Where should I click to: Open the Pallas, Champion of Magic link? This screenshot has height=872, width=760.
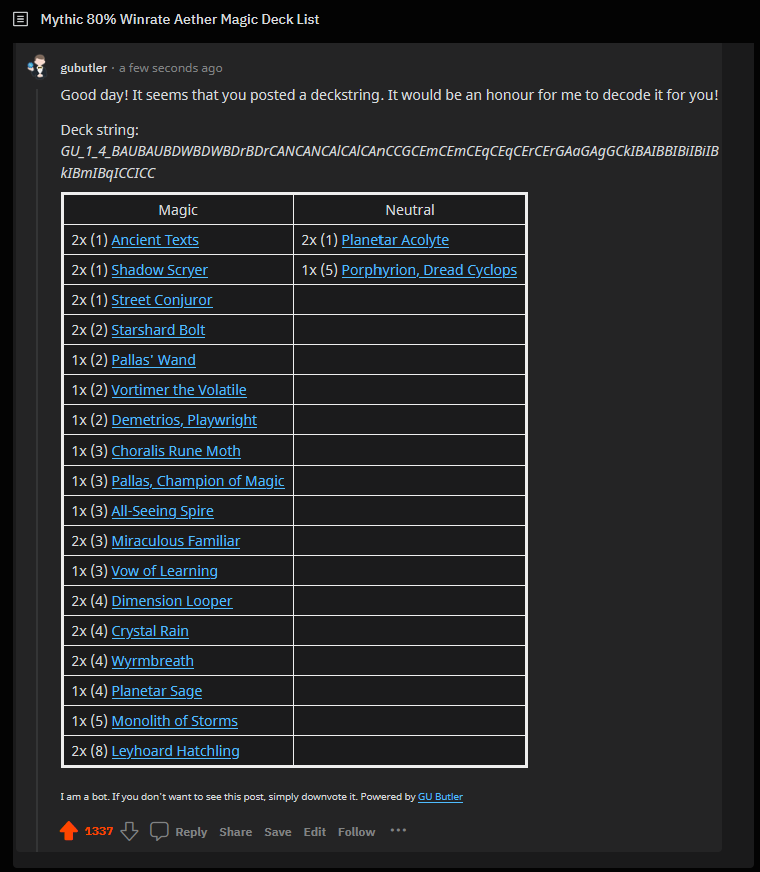click(198, 480)
